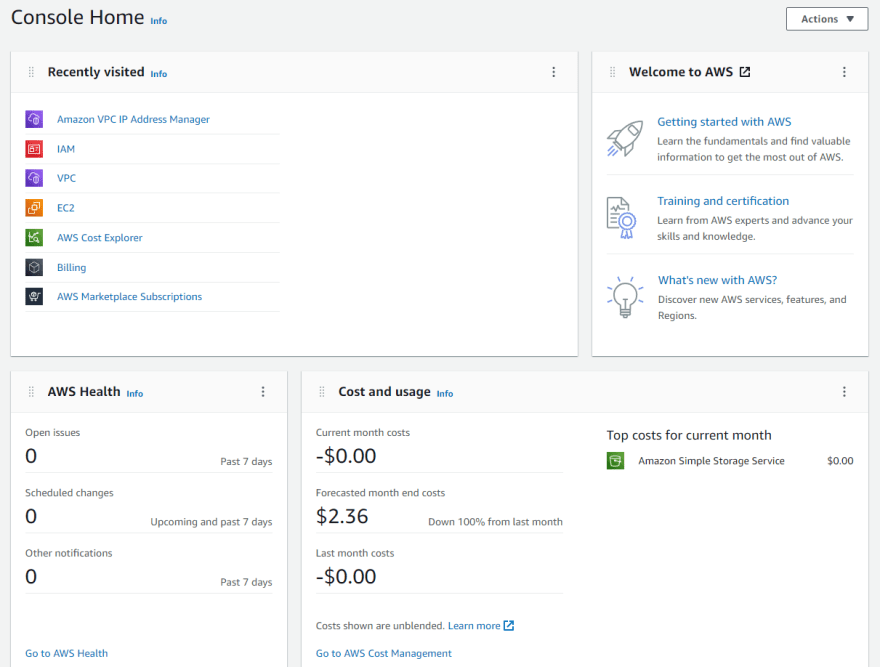Click the IAM service icon
The image size is (880, 667).
(x=34, y=149)
